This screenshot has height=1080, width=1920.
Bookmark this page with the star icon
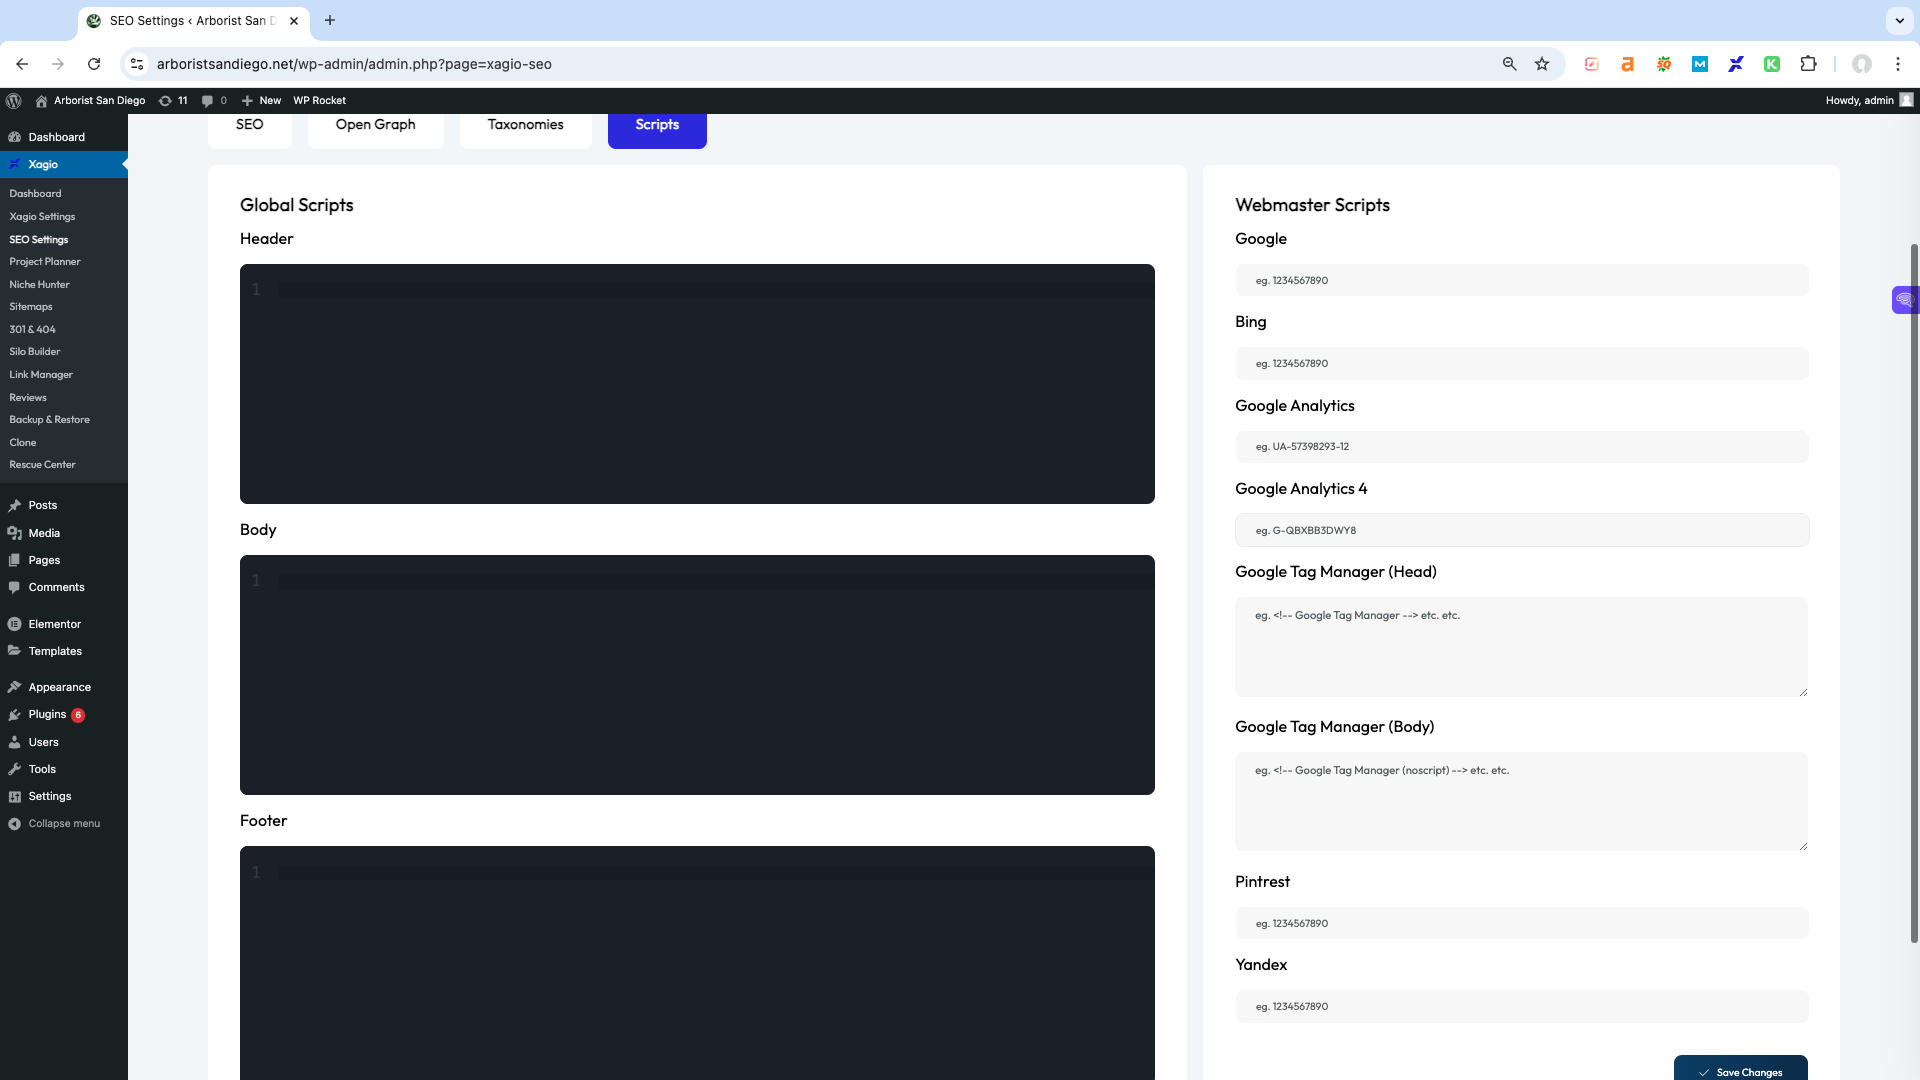click(x=1542, y=64)
